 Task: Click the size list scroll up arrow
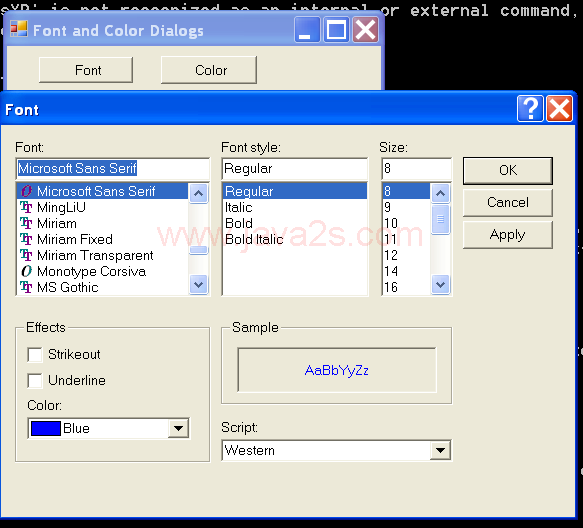(x=441, y=193)
